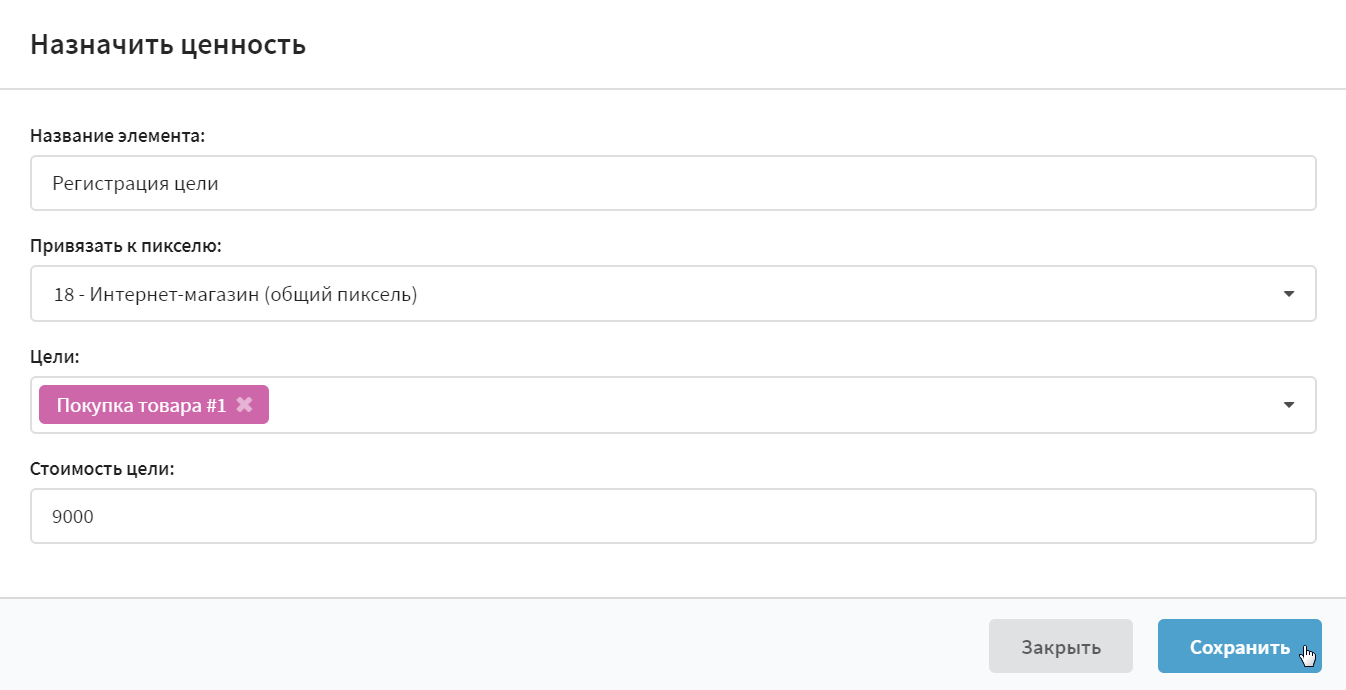Click the Привязать к пикселю: label
1346x690 pixels.
point(125,246)
